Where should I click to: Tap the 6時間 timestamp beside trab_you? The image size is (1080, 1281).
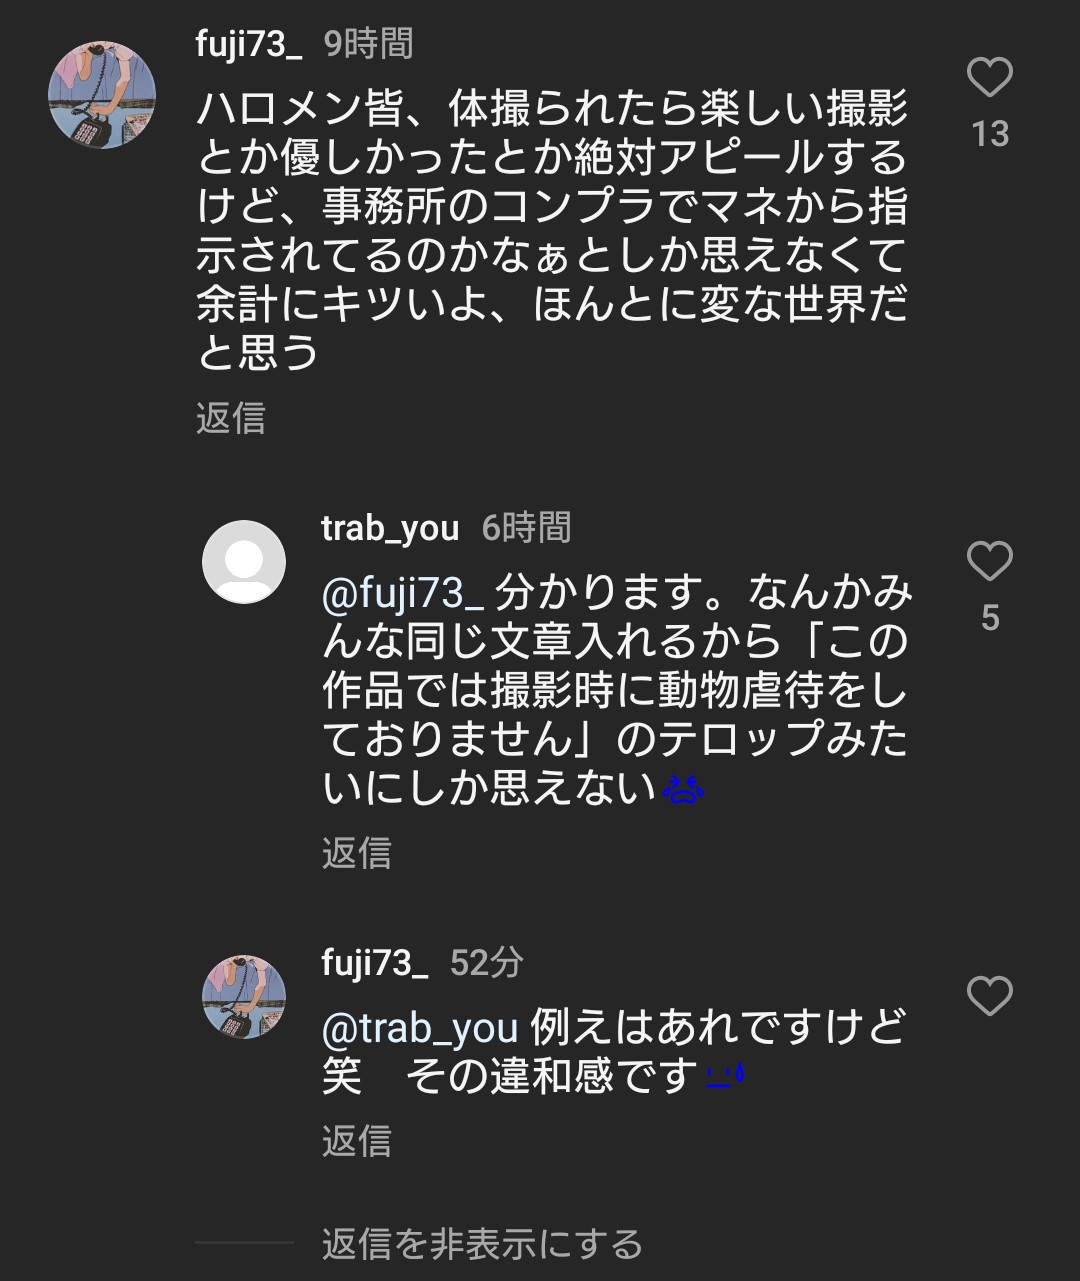point(526,527)
